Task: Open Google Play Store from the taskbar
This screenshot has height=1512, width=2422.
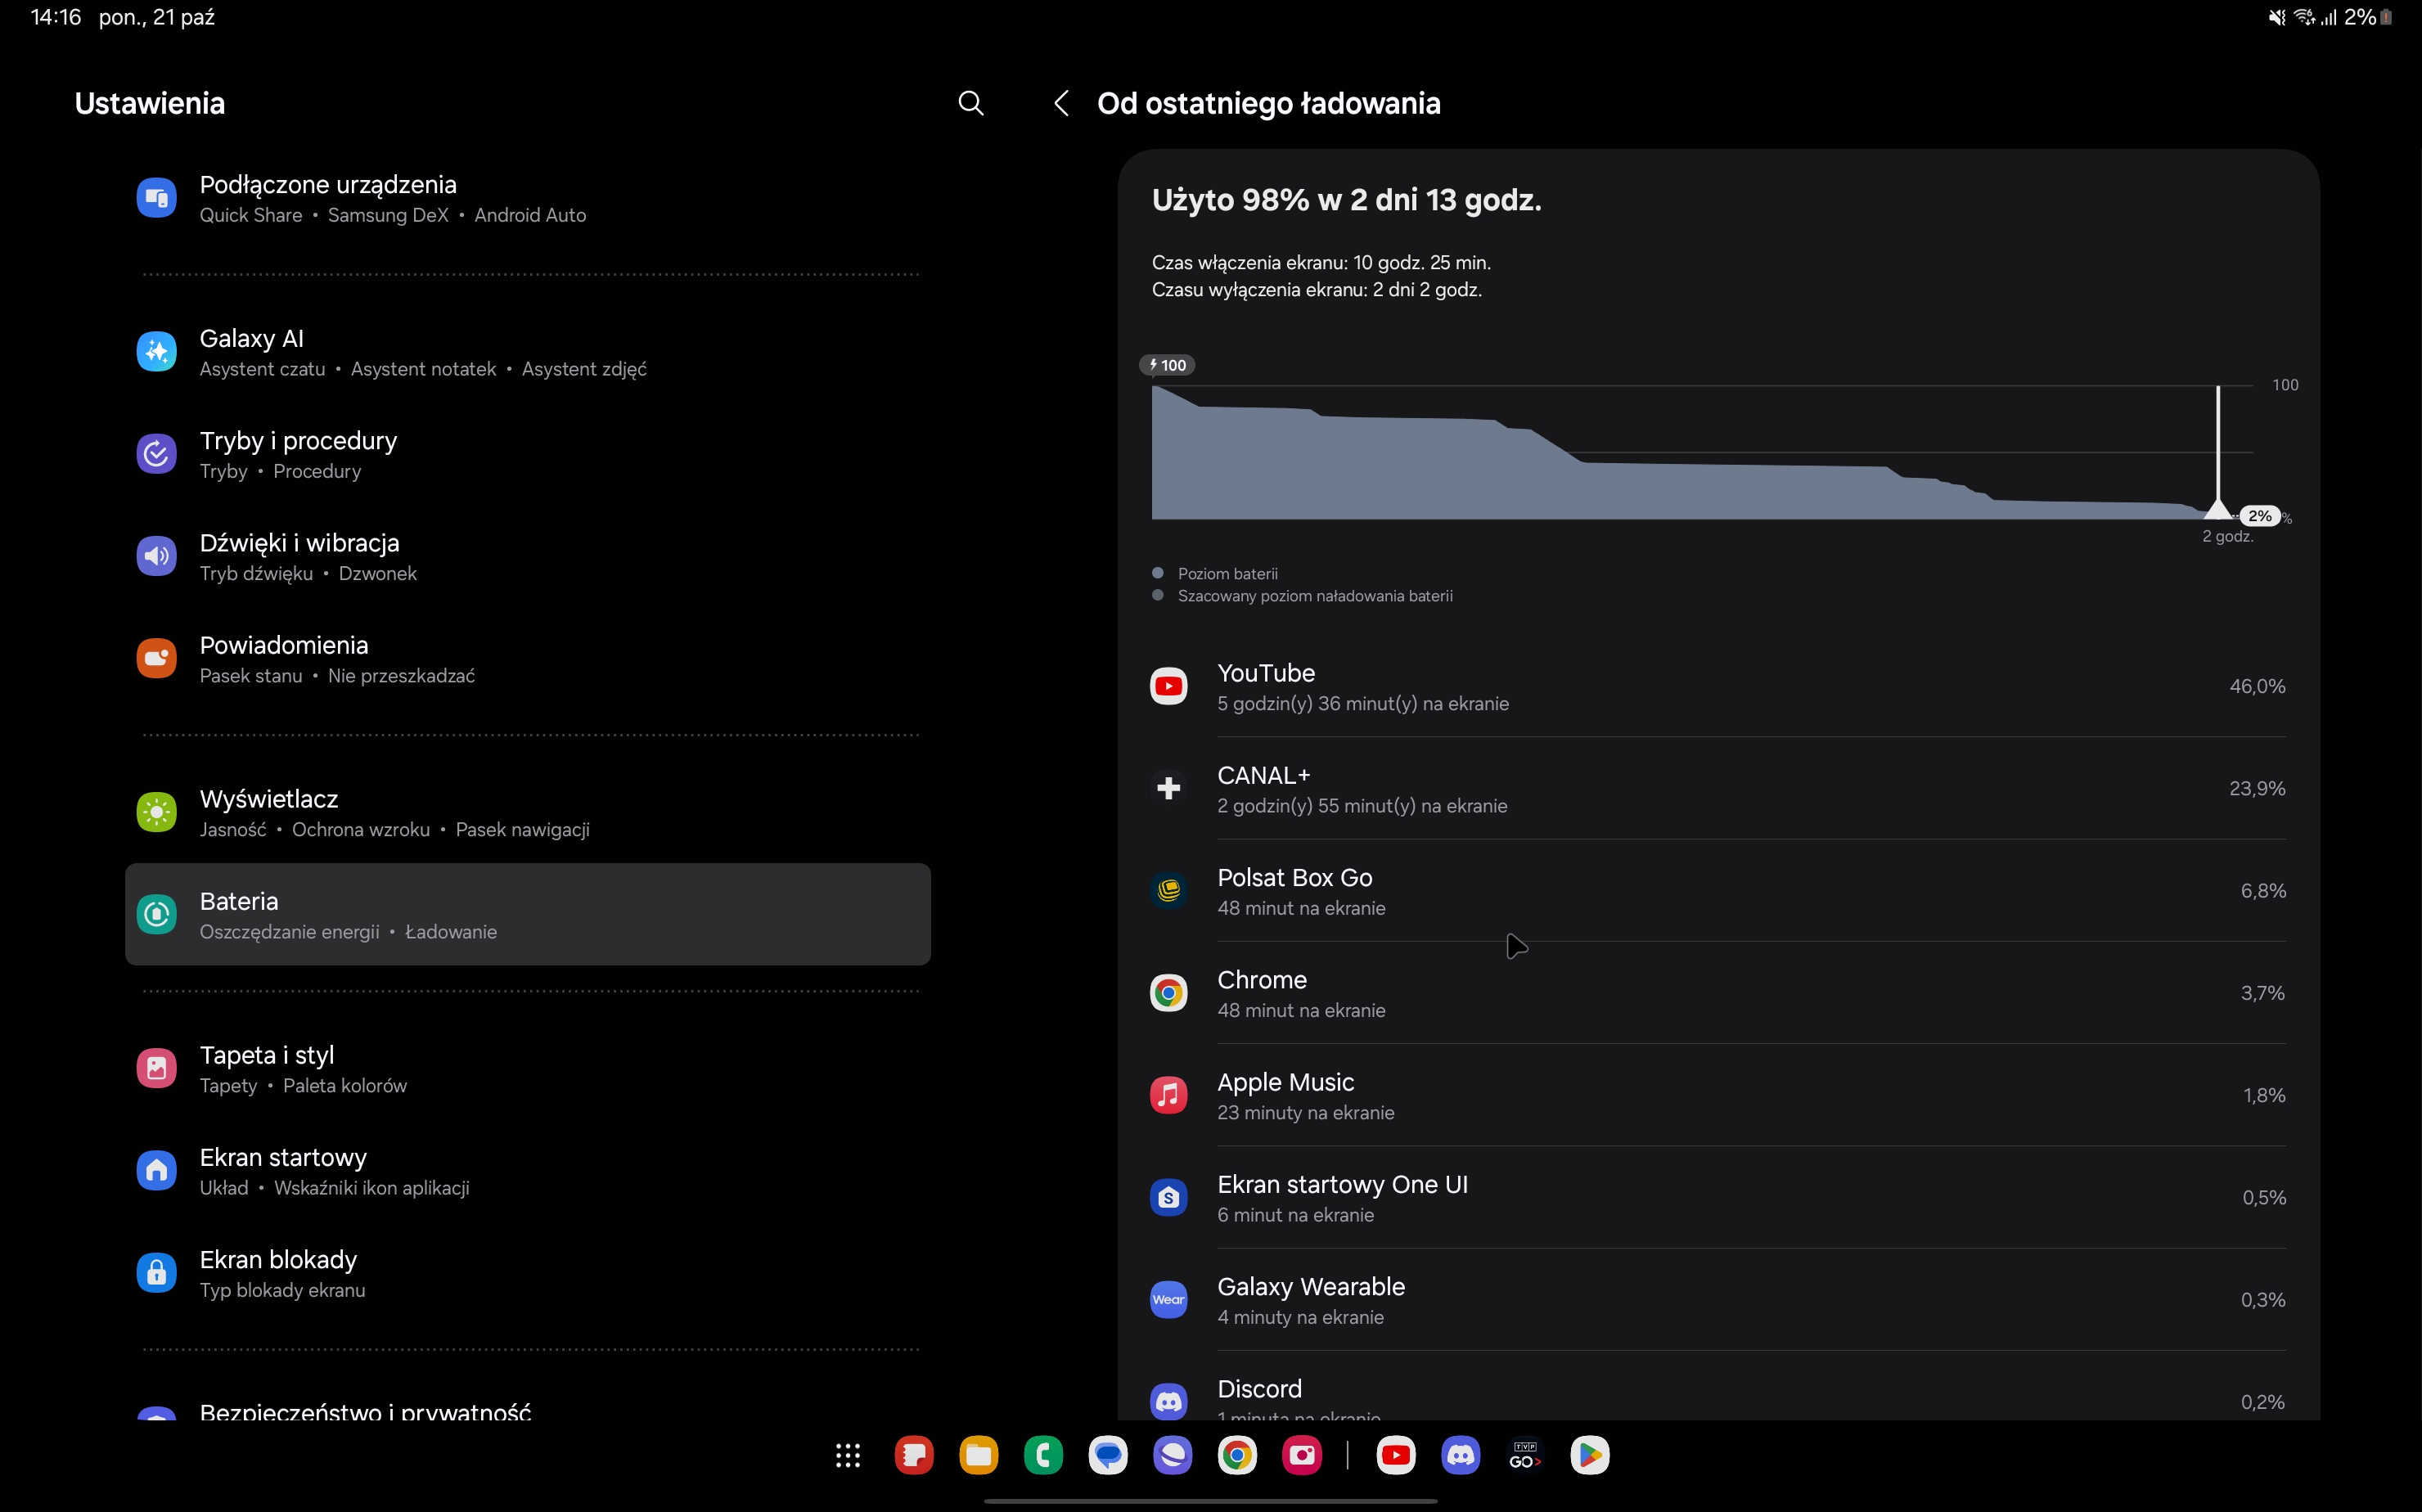Action: click(x=1589, y=1456)
